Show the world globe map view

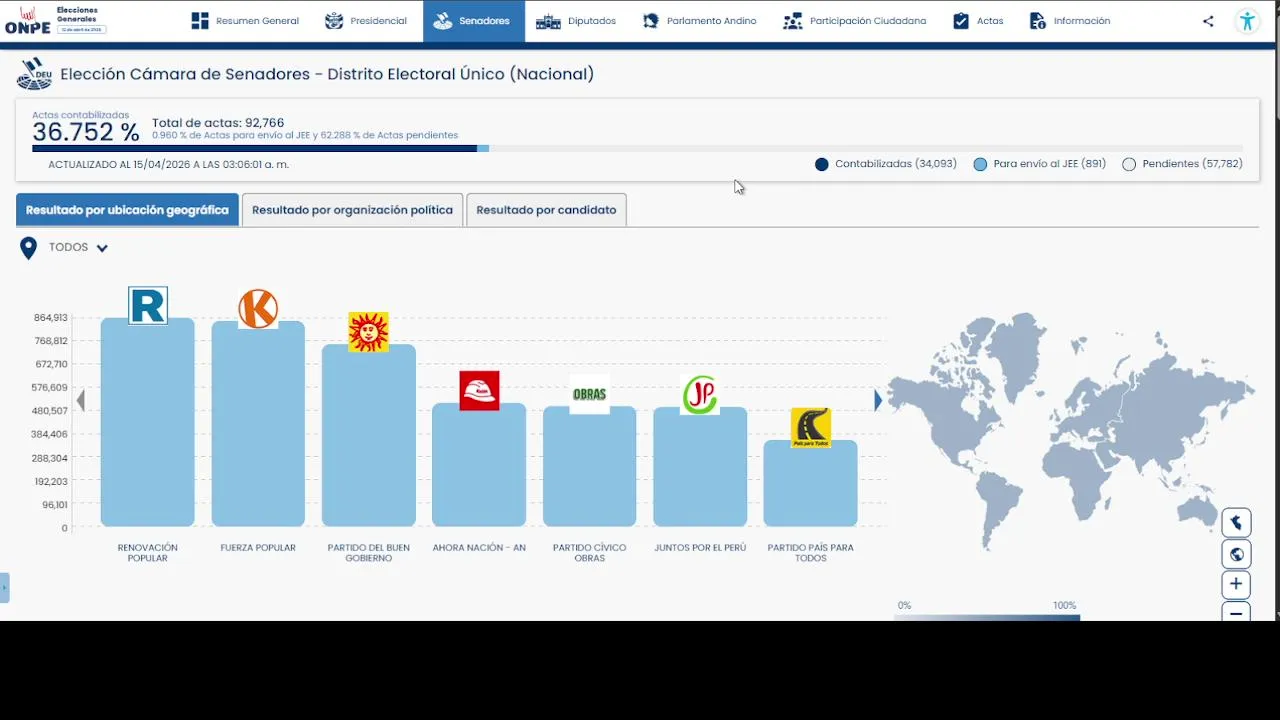[1236, 554]
